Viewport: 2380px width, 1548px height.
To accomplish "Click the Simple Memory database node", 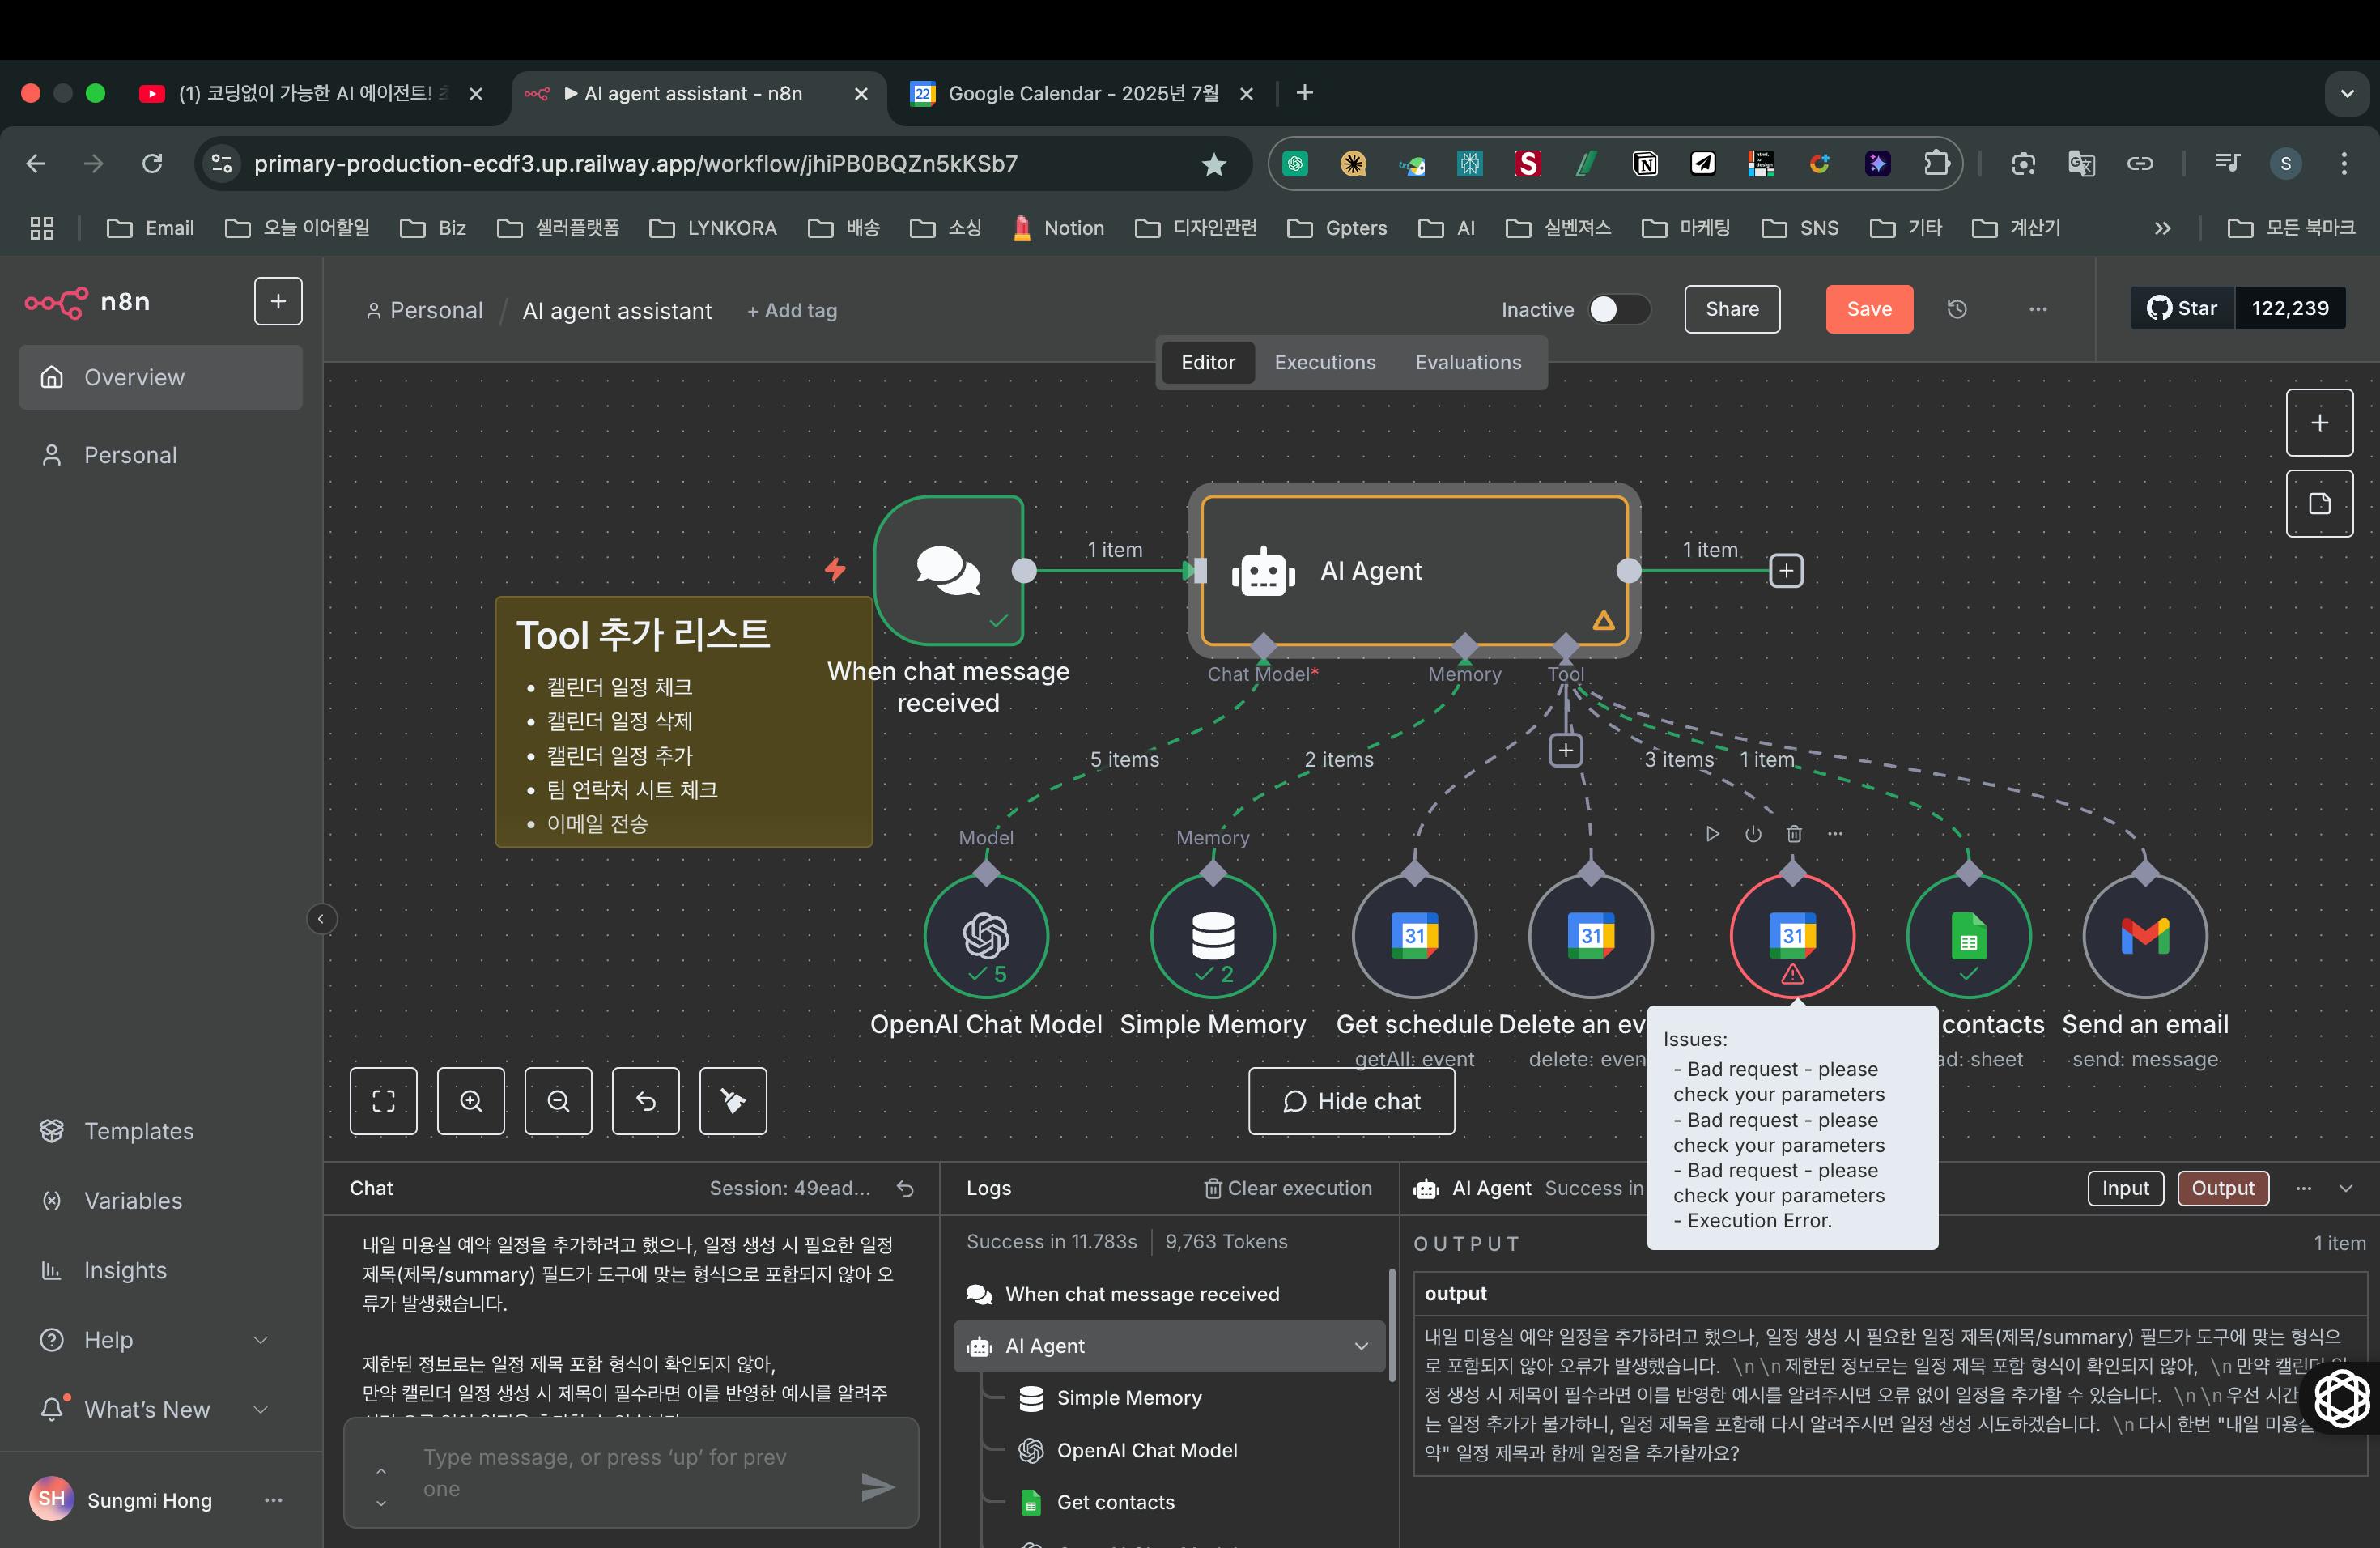I will tap(1212, 936).
